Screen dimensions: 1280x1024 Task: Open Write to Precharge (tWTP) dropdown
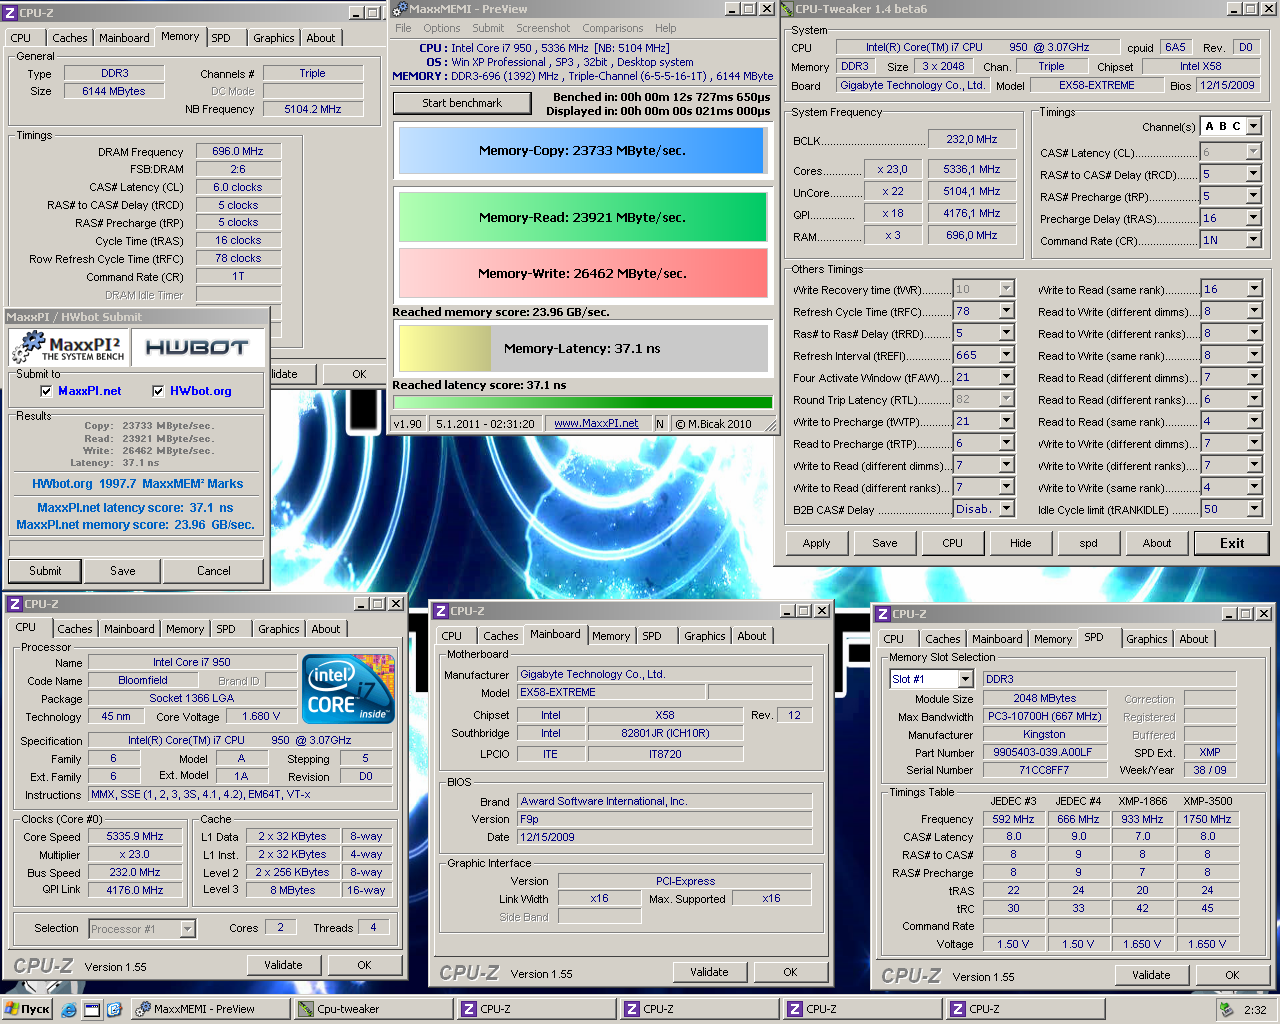tap(1007, 421)
